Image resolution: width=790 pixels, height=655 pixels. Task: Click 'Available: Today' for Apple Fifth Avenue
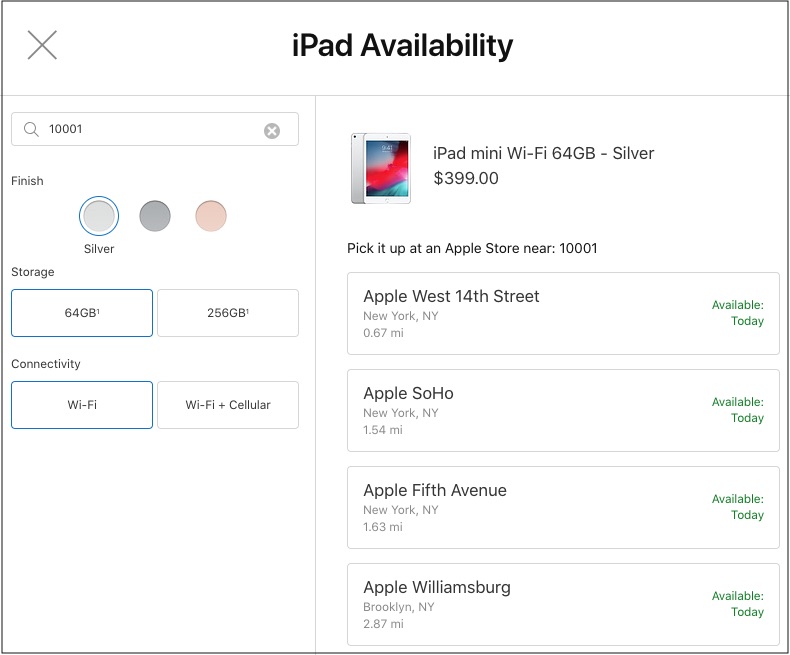coord(738,507)
